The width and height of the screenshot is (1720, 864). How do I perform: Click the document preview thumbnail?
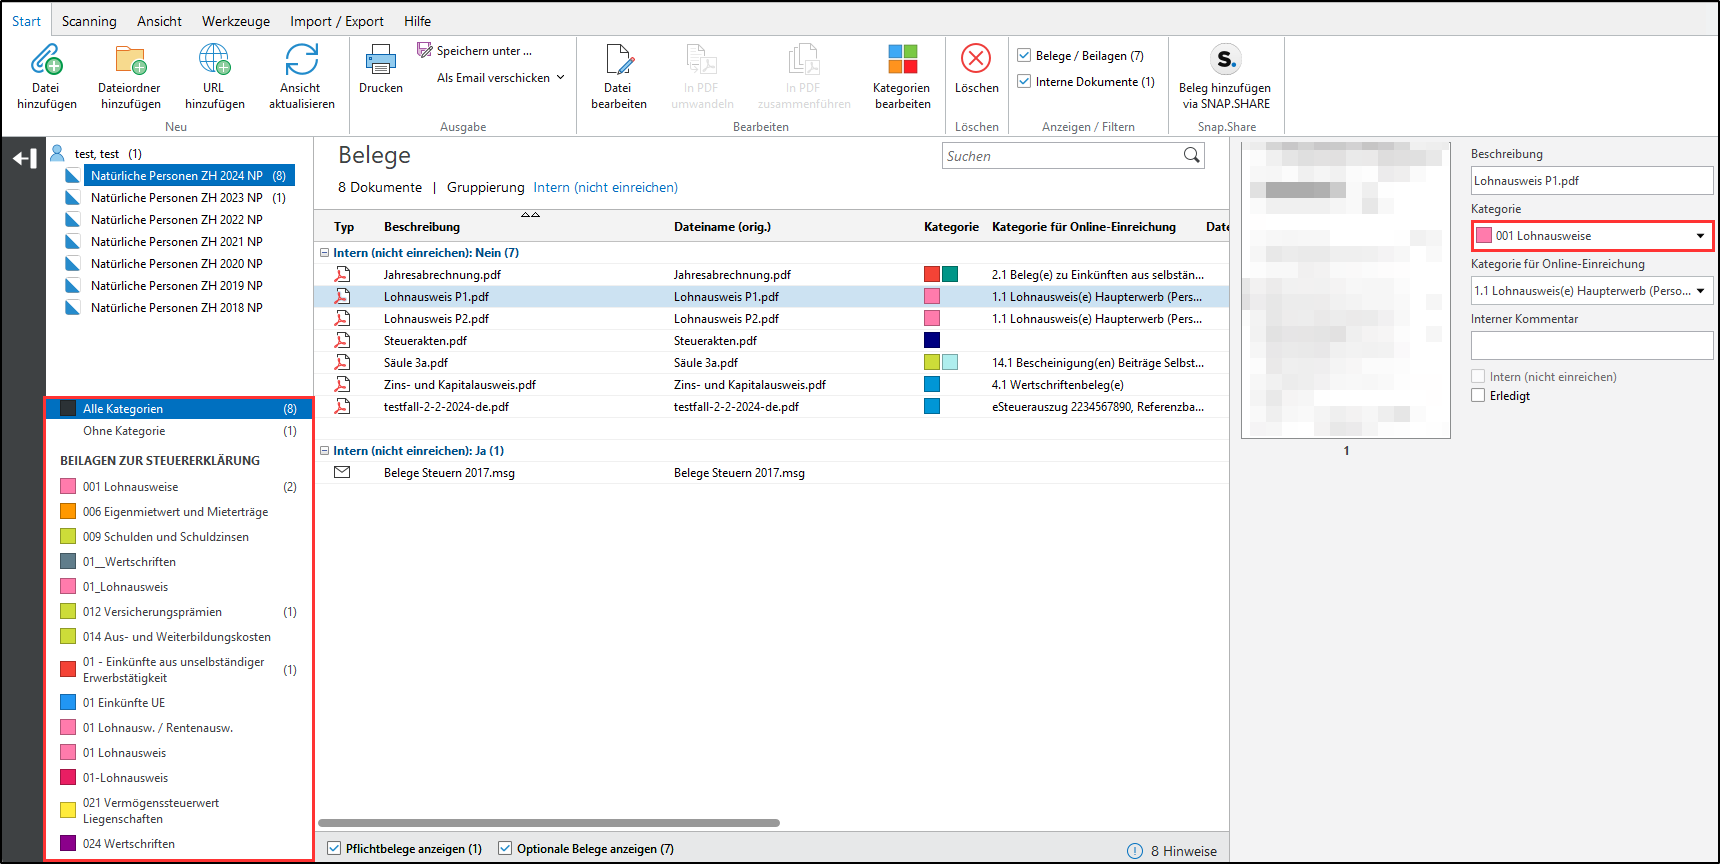pyautogui.click(x=1346, y=289)
